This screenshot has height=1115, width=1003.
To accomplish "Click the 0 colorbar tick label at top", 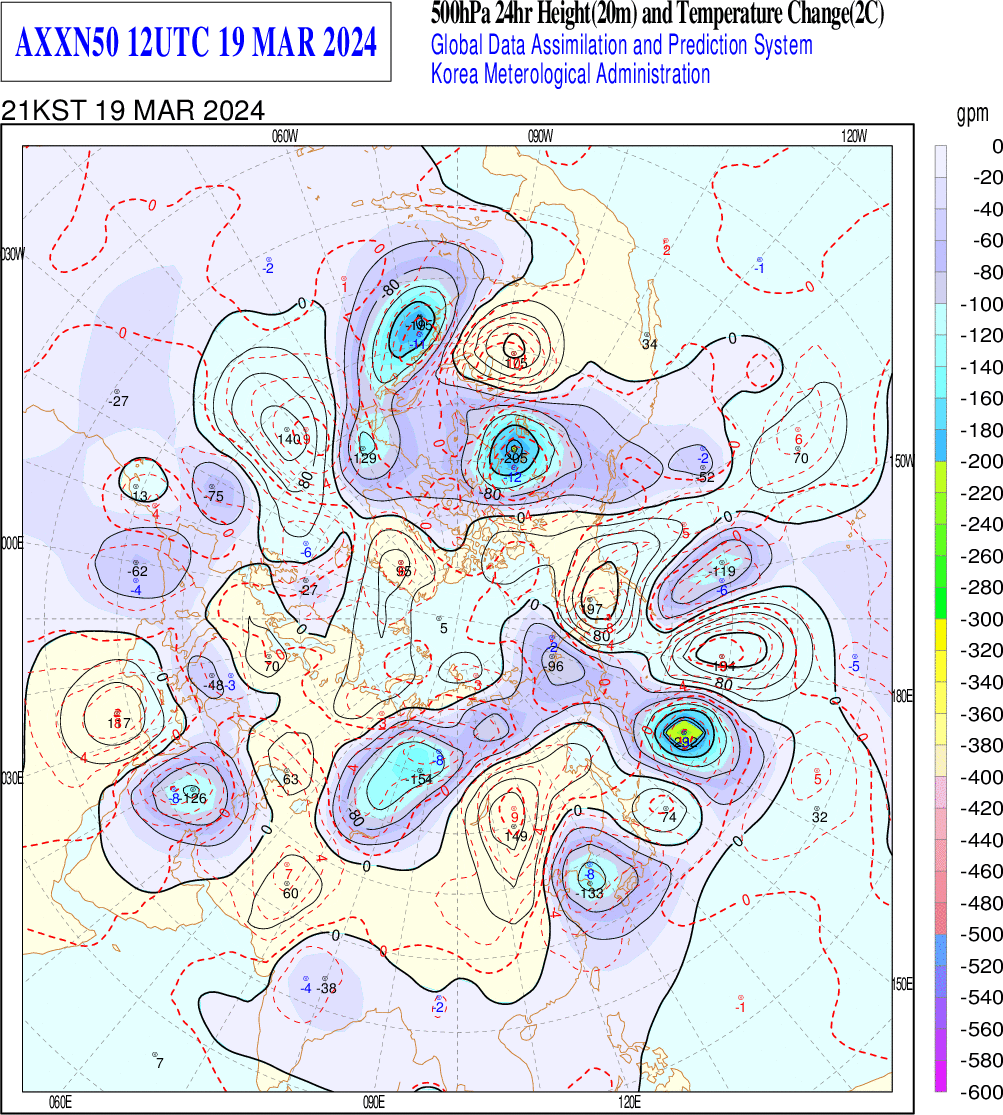I will [x=997, y=146].
